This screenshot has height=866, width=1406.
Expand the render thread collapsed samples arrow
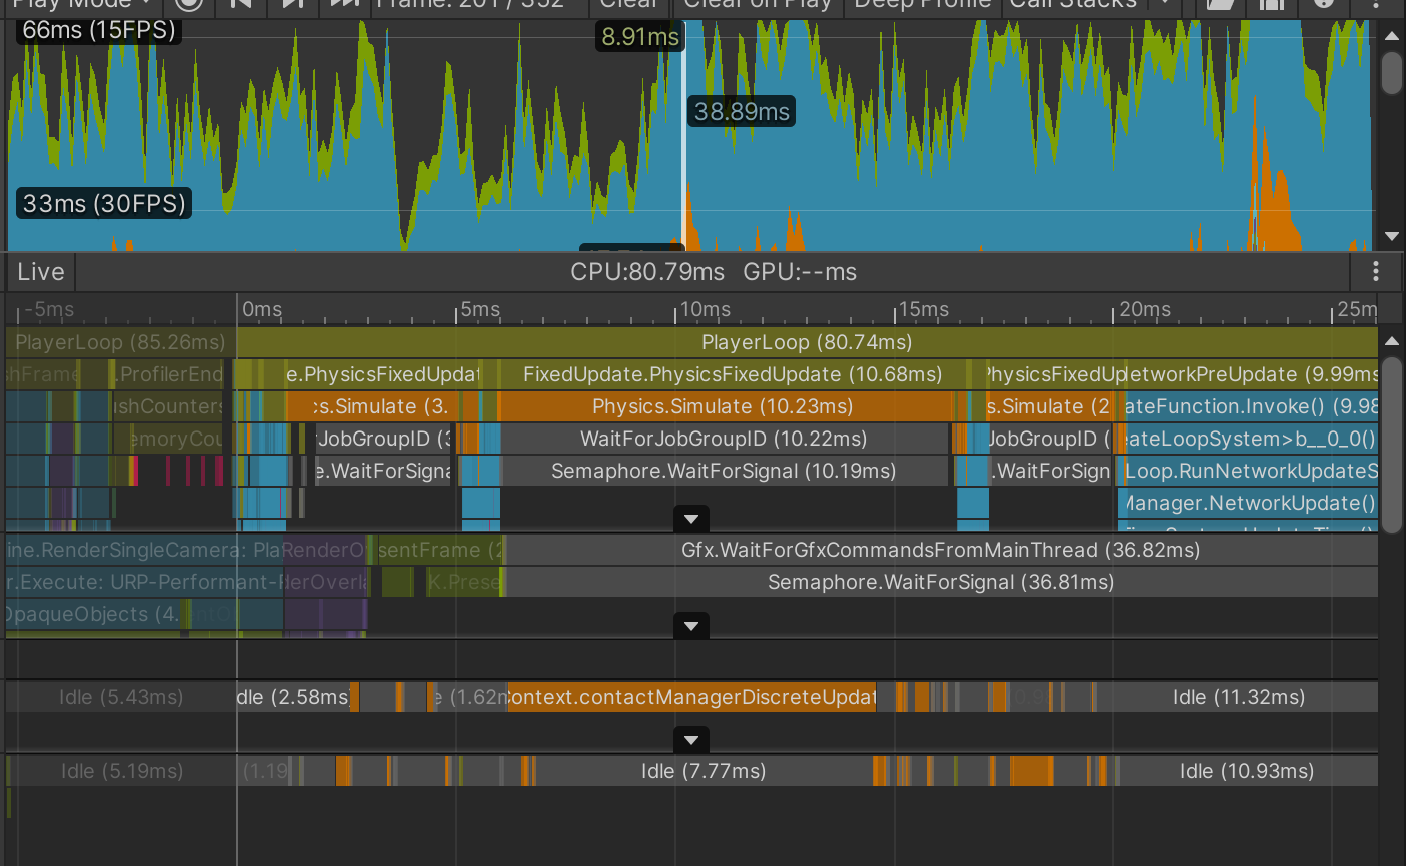(x=690, y=625)
